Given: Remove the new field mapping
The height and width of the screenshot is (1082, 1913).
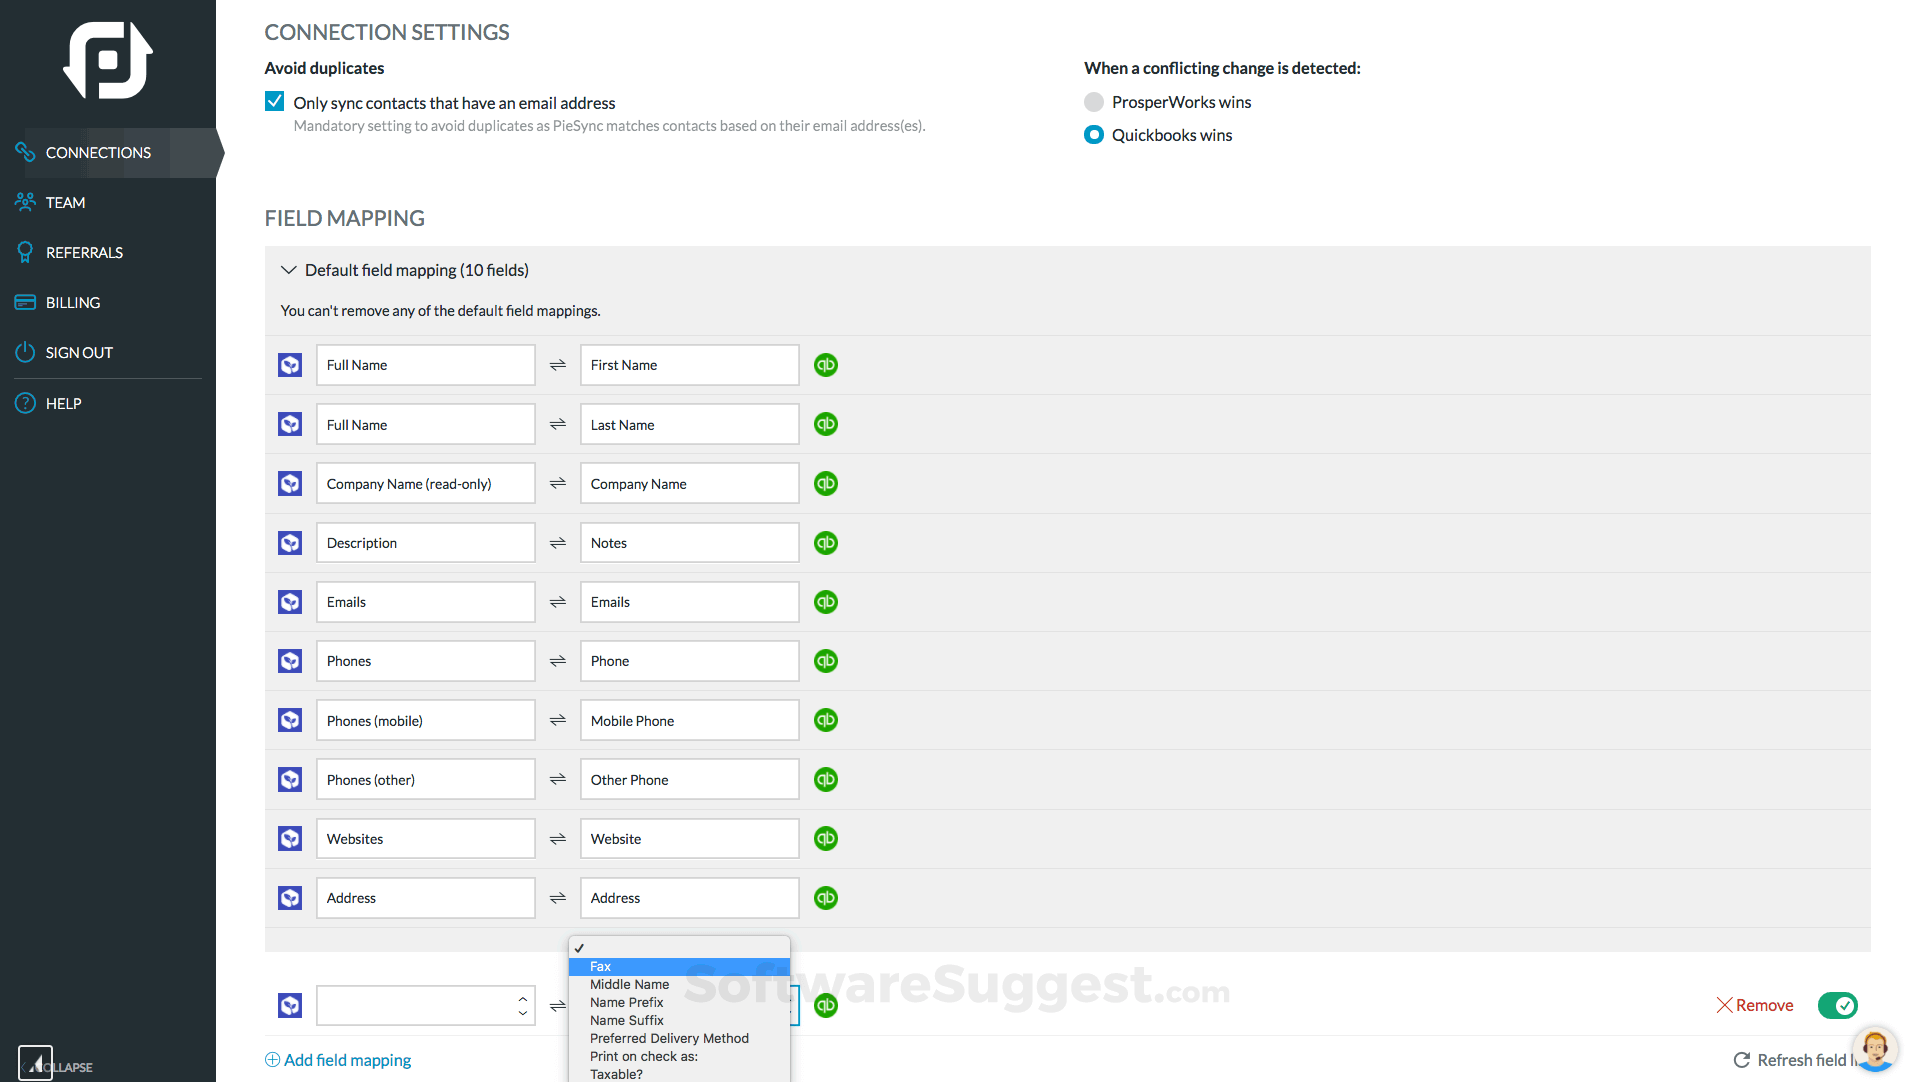Looking at the screenshot, I should tap(1755, 1005).
